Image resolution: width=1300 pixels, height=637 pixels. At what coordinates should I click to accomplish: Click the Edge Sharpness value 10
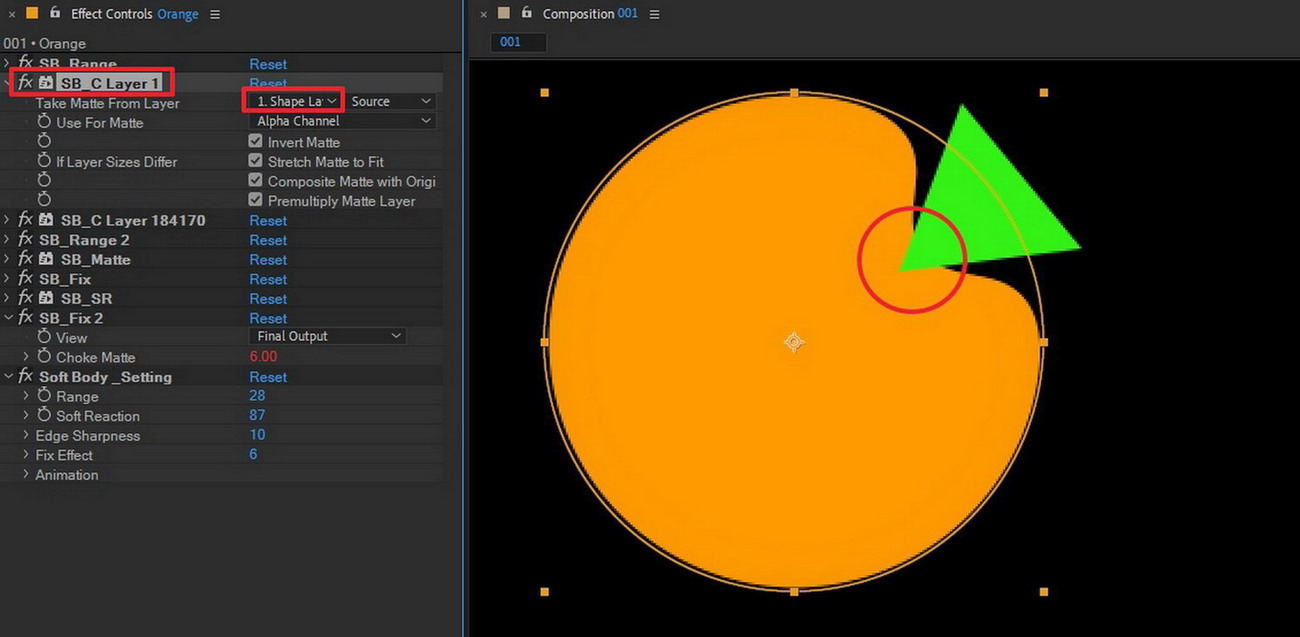[x=257, y=435]
